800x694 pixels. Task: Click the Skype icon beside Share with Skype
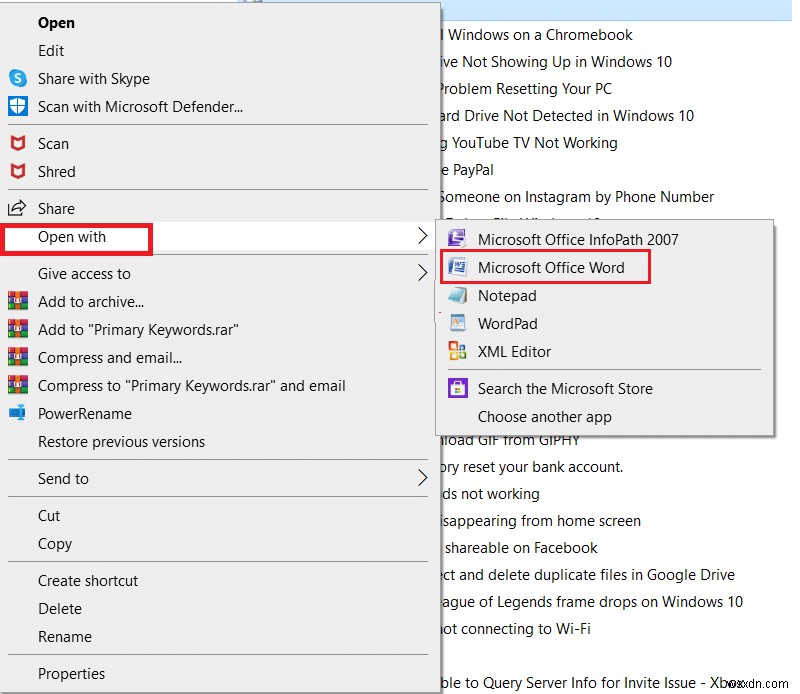click(x=18, y=79)
